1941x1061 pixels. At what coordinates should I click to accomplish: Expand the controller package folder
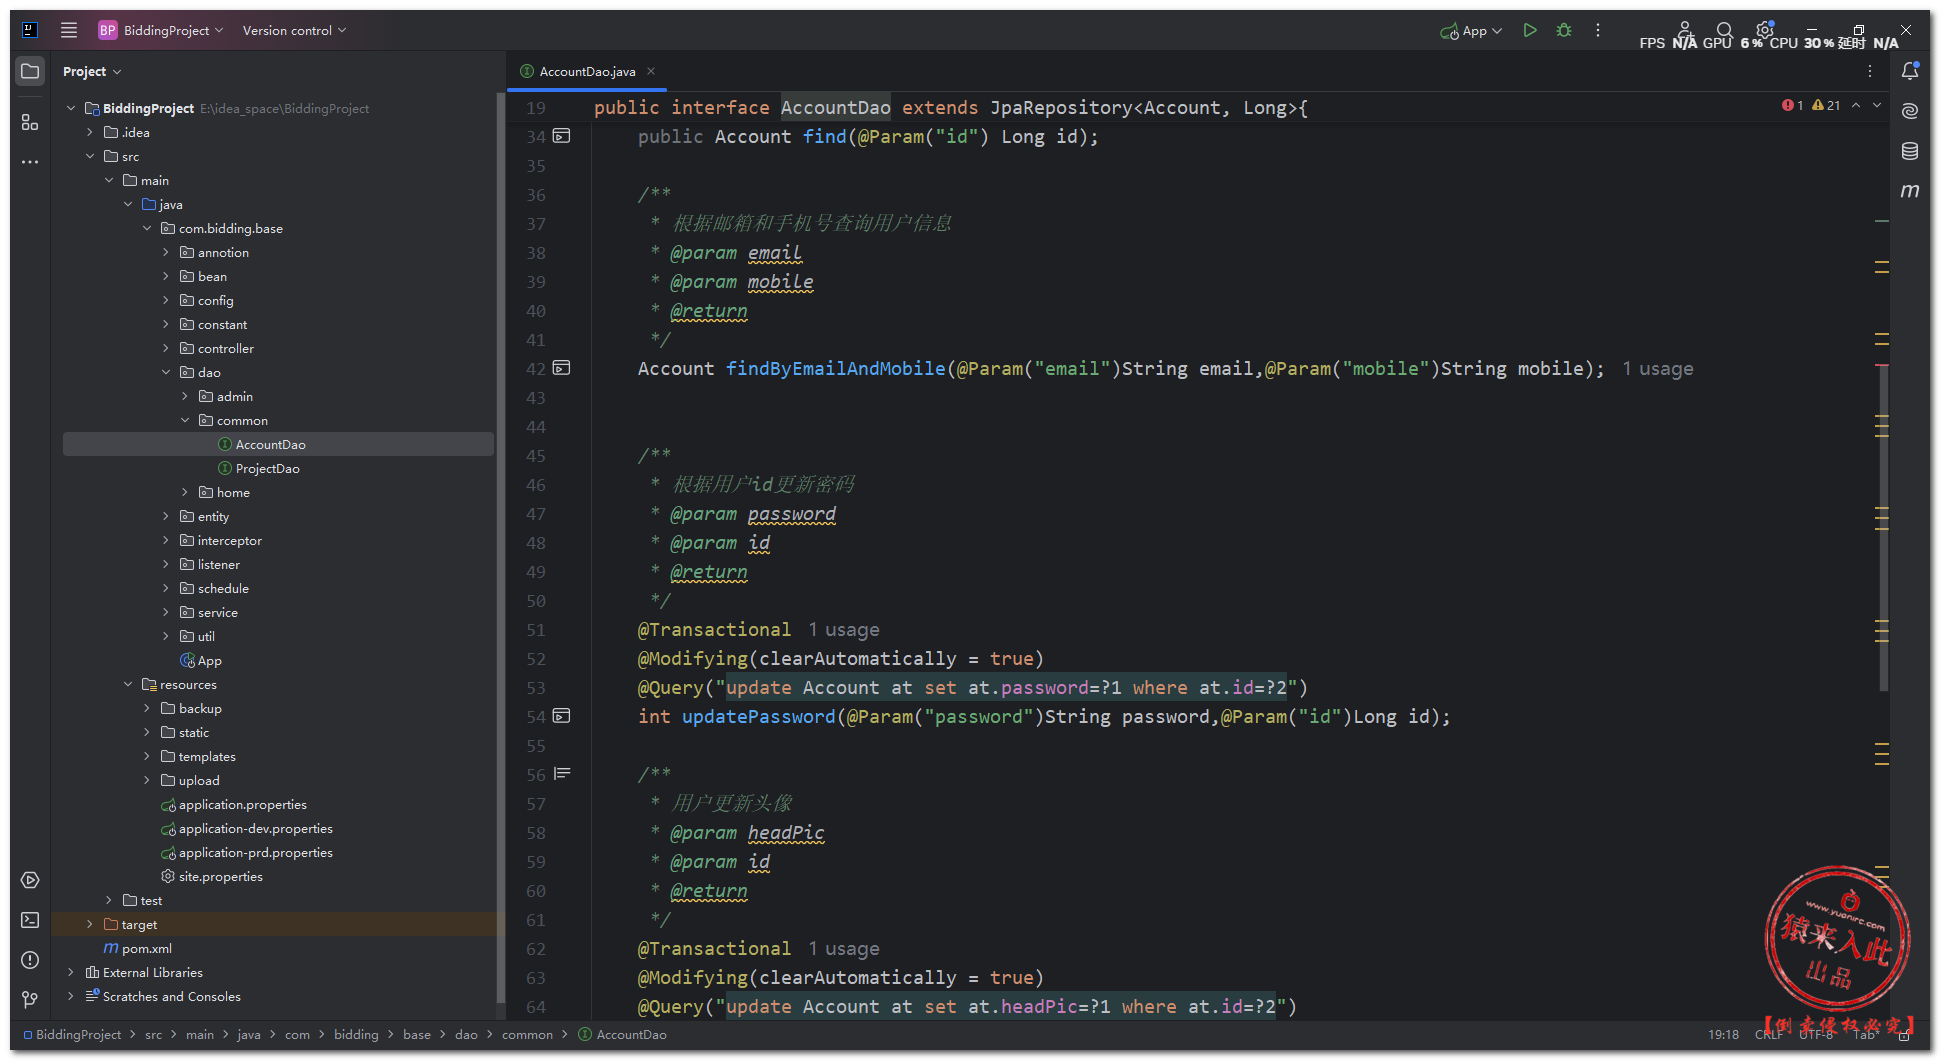166,348
